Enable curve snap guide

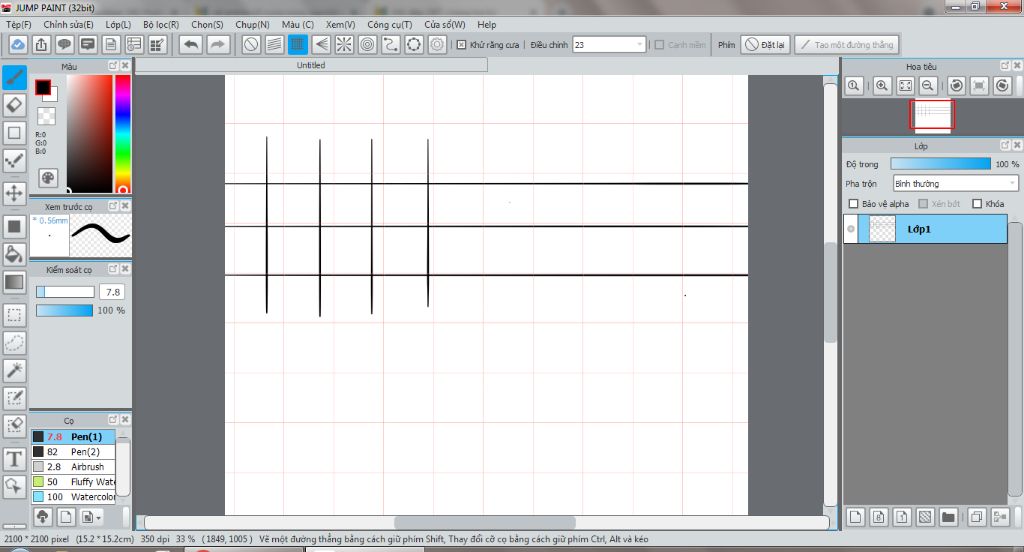click(391, 44)
